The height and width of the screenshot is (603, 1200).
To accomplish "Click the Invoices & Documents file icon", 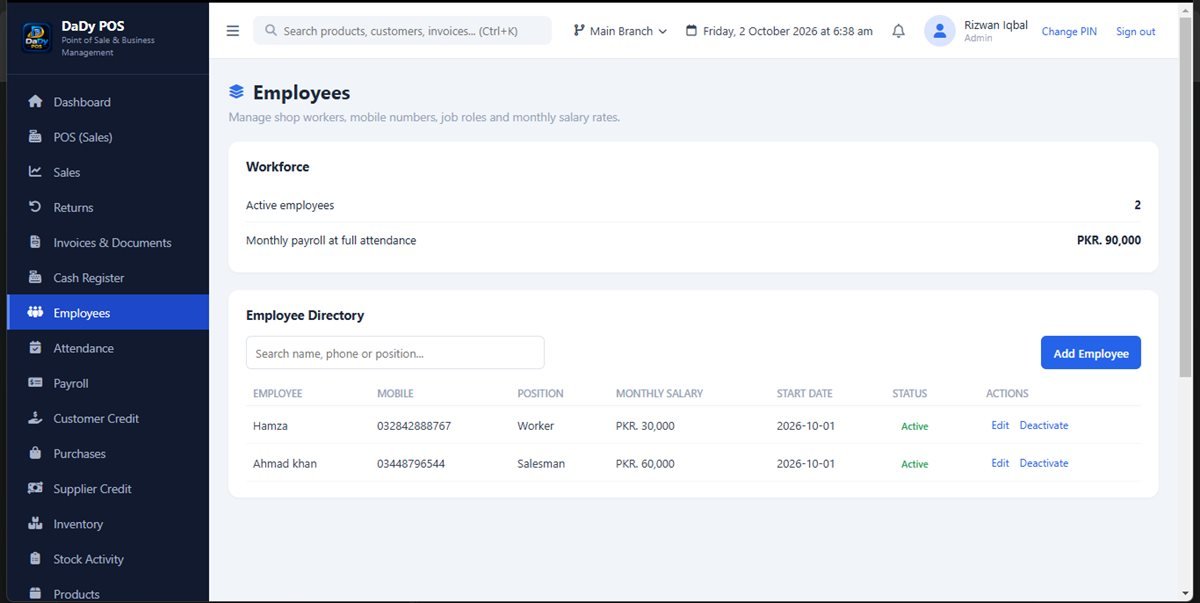I will pyautogui.click(x=36, y=242).
